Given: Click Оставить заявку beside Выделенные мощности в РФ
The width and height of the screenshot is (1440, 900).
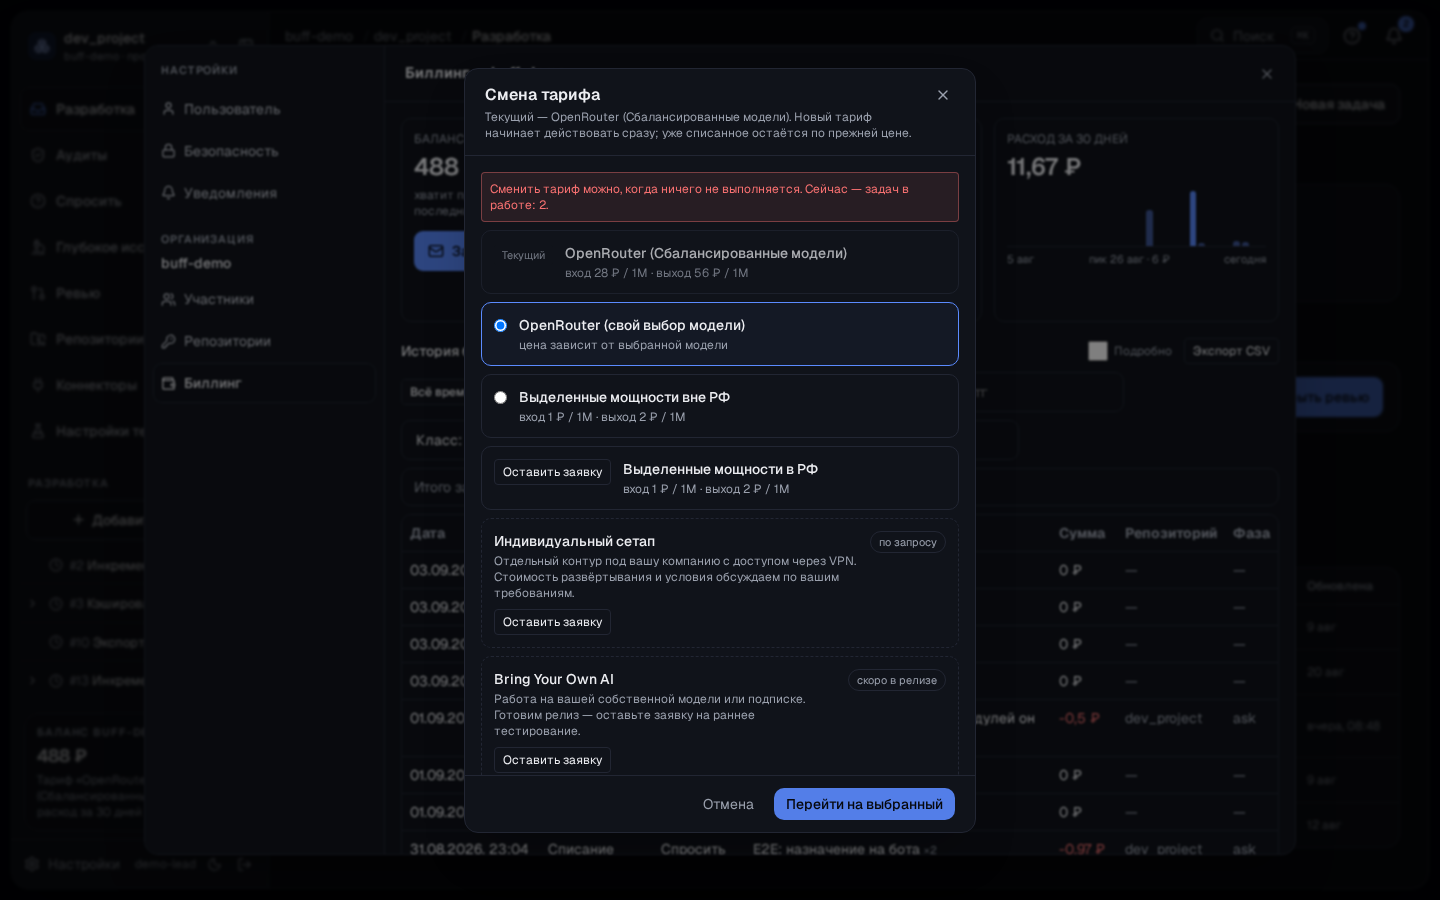Looking at the screenshot, I should 552,472.
